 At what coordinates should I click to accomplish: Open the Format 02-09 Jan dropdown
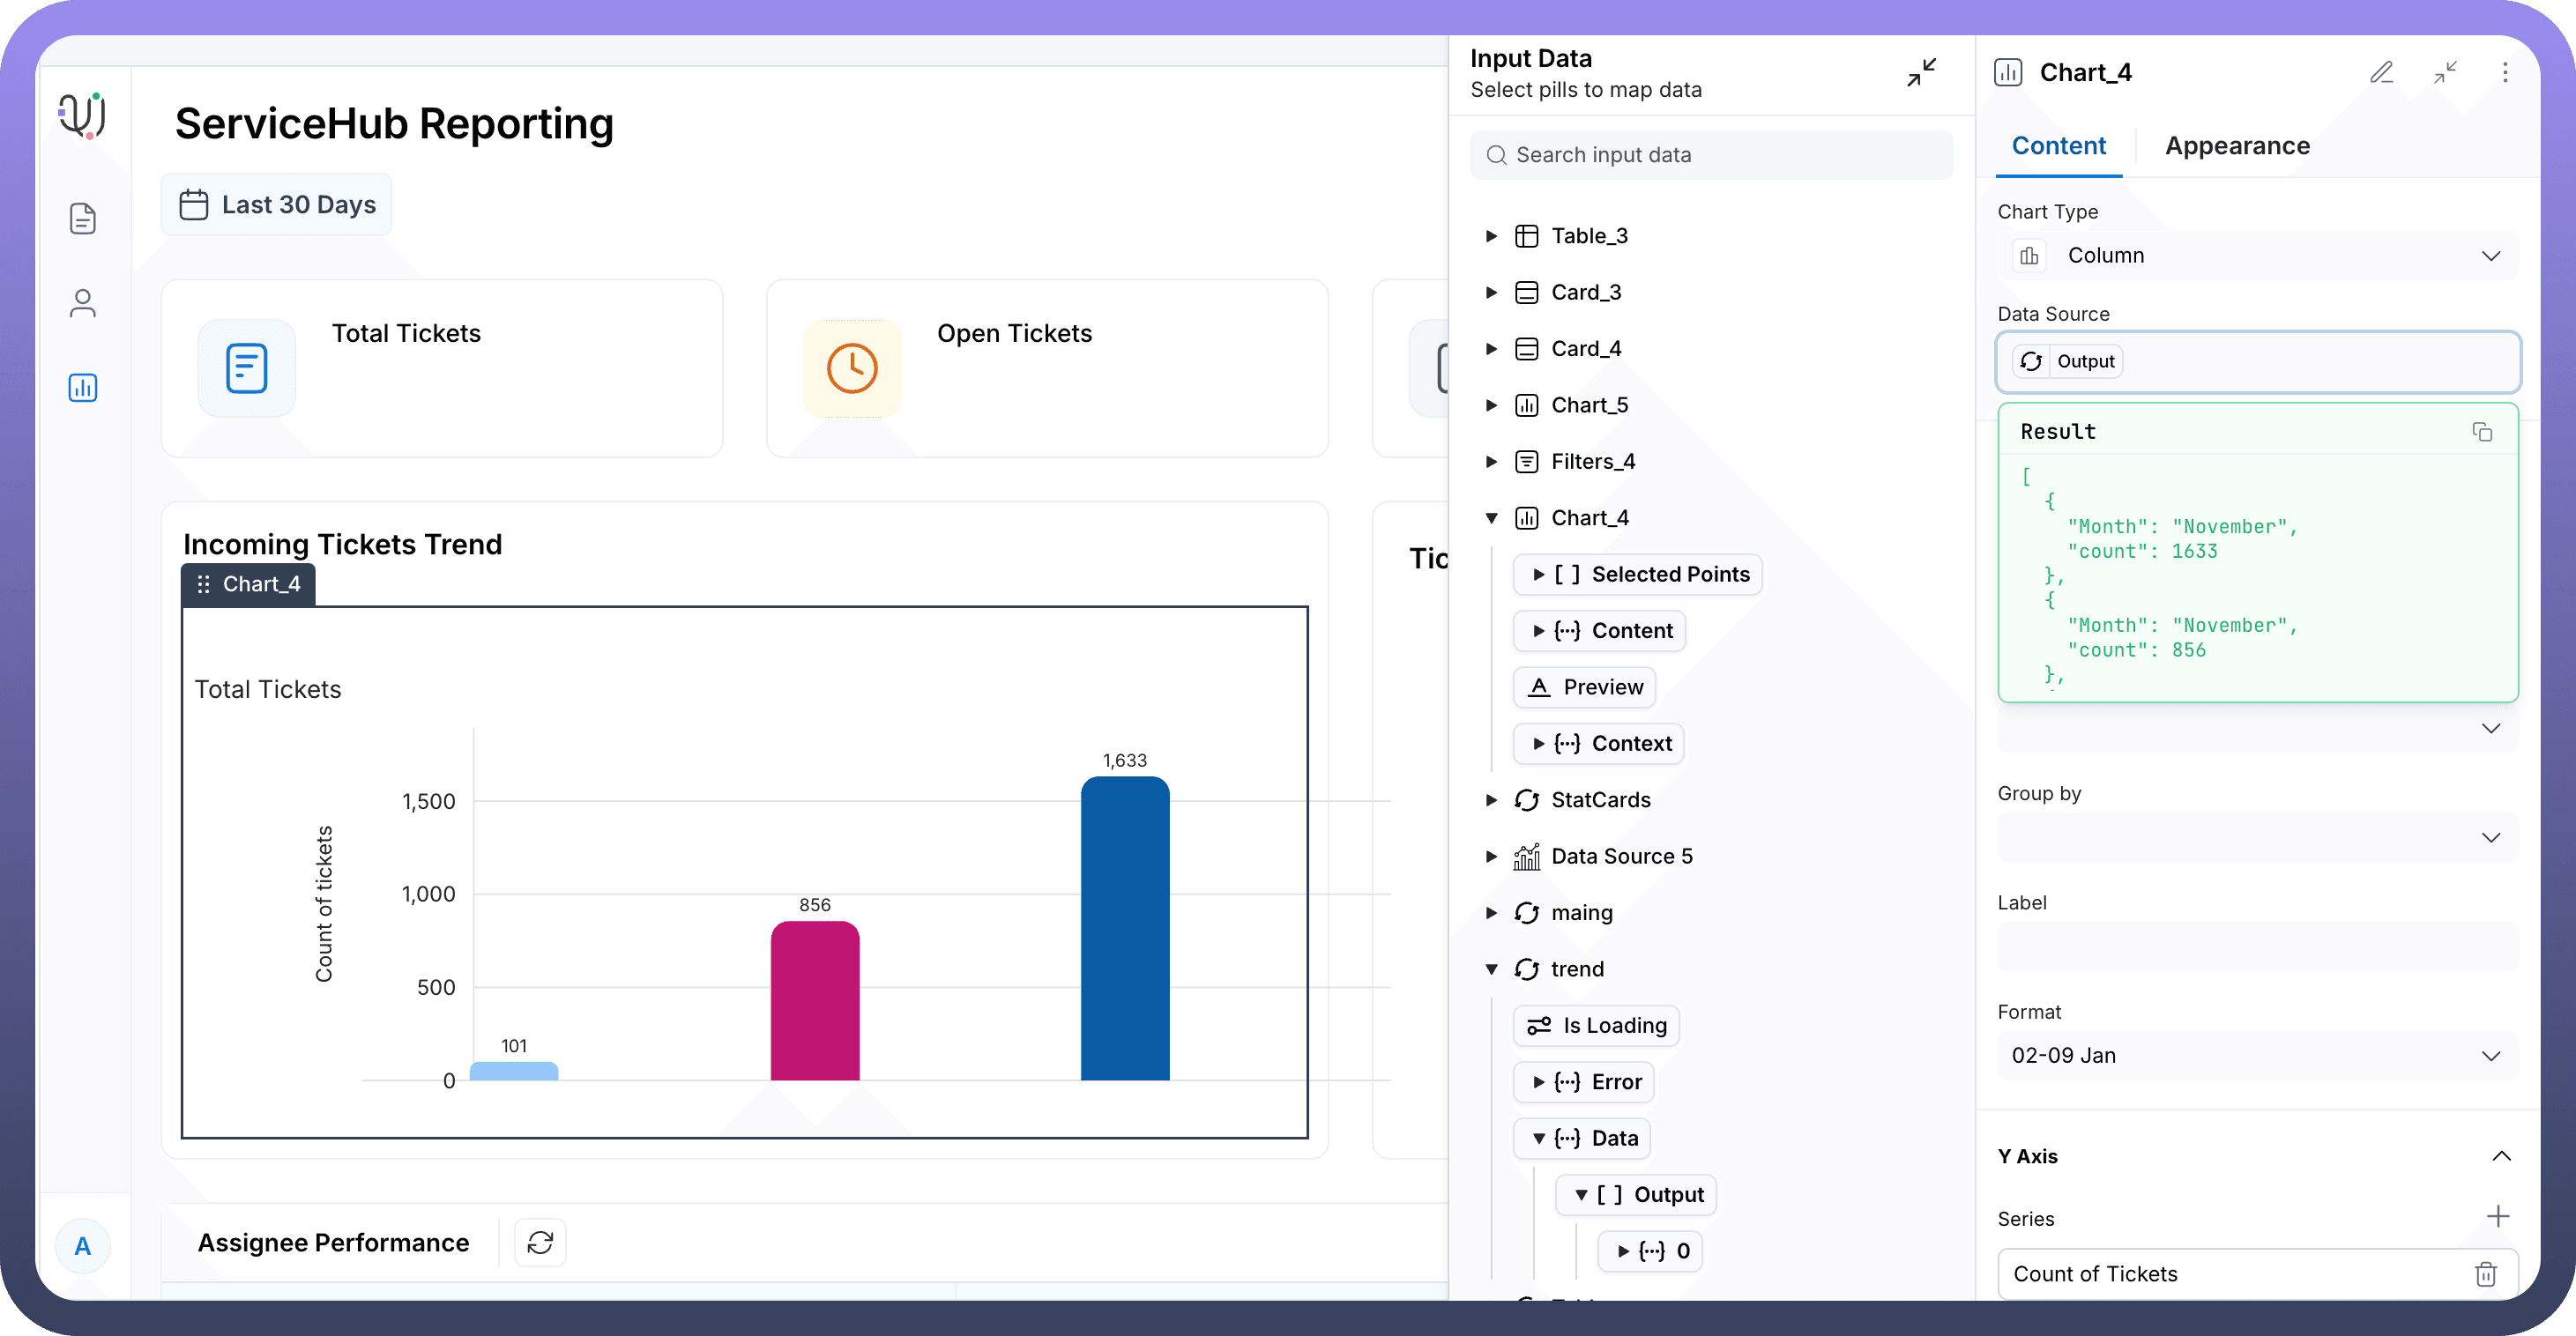(x=2257, y=1055)
